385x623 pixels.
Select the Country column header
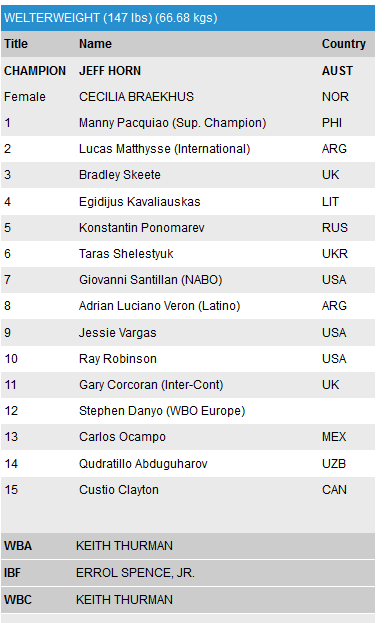click(x=344, y=44)
